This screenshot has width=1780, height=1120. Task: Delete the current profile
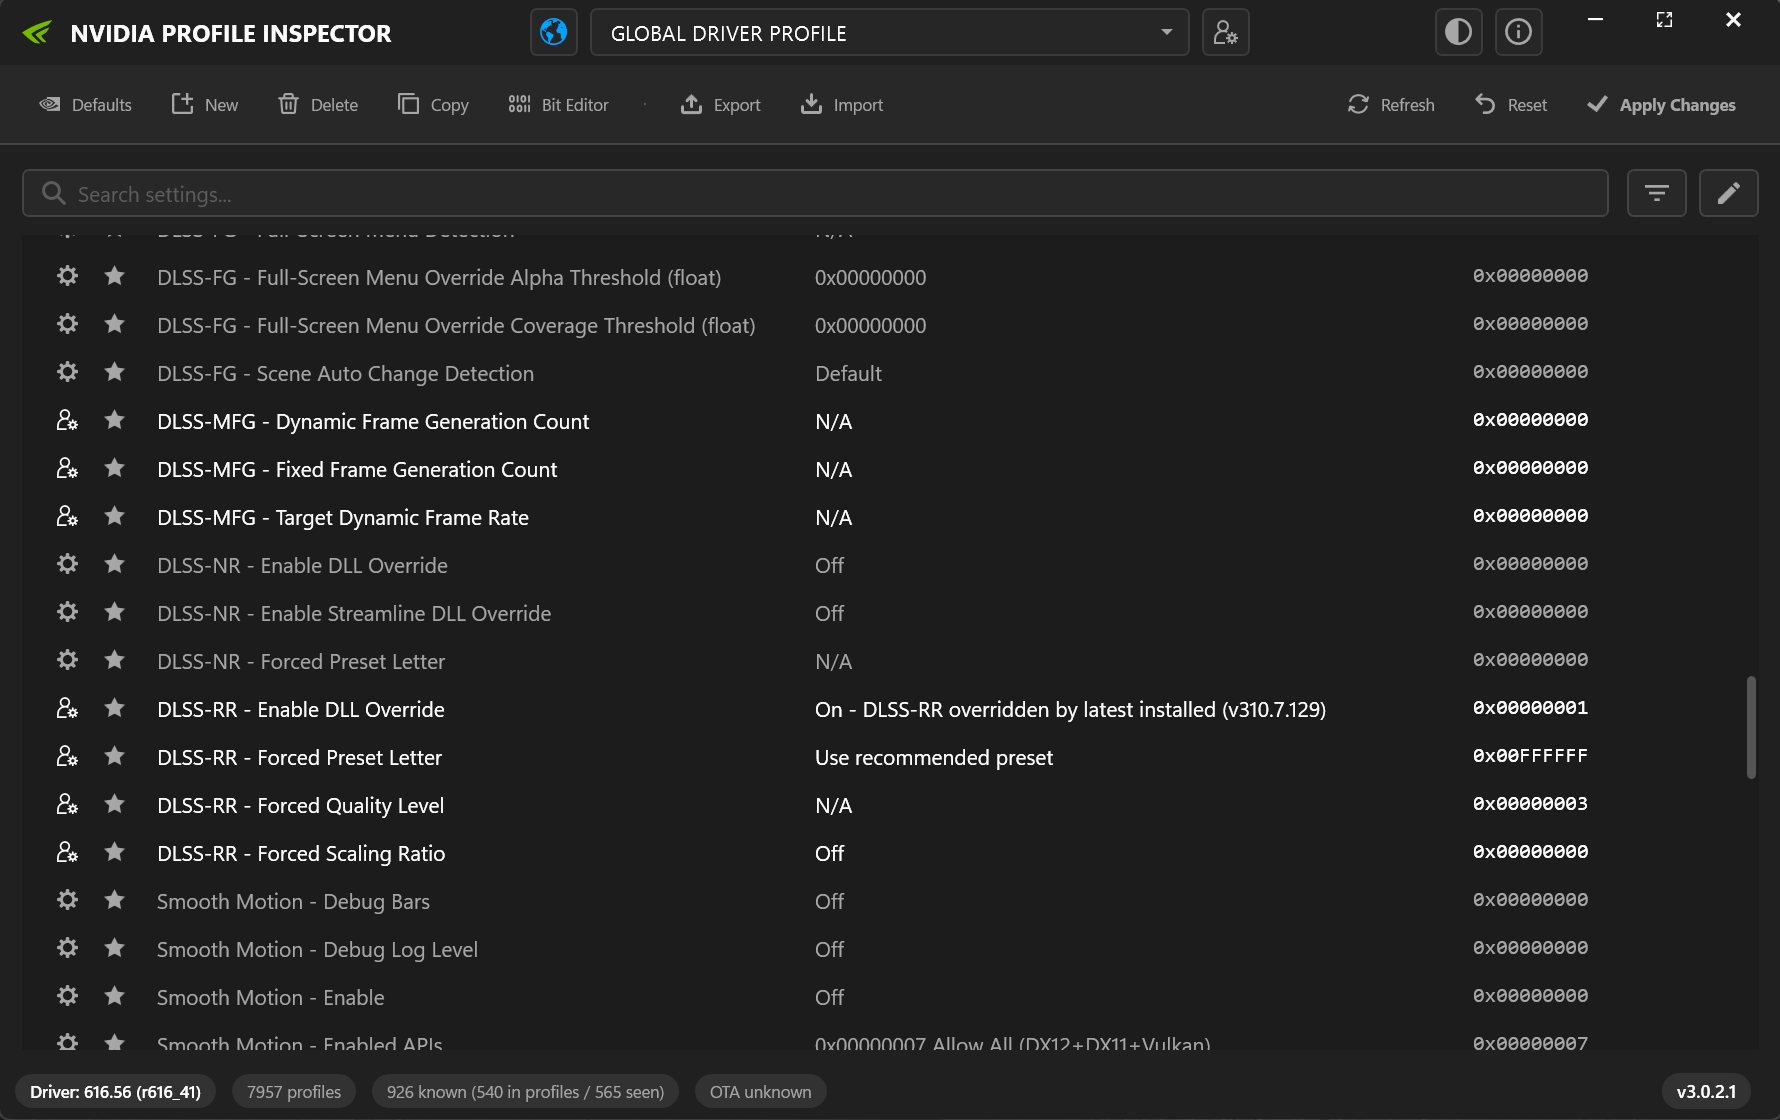[318, 104]
